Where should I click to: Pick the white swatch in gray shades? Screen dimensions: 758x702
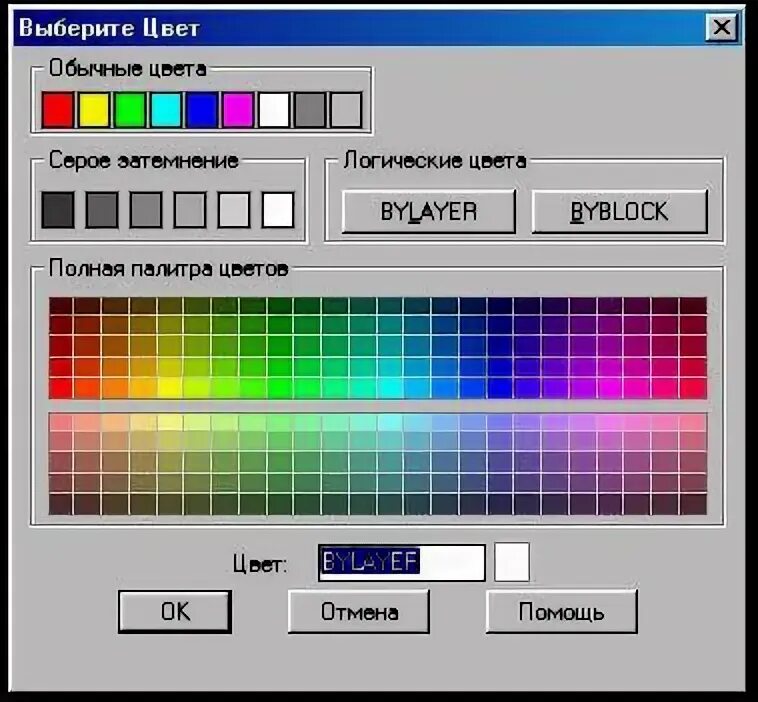pyautogui.click(x=278, y=210)
